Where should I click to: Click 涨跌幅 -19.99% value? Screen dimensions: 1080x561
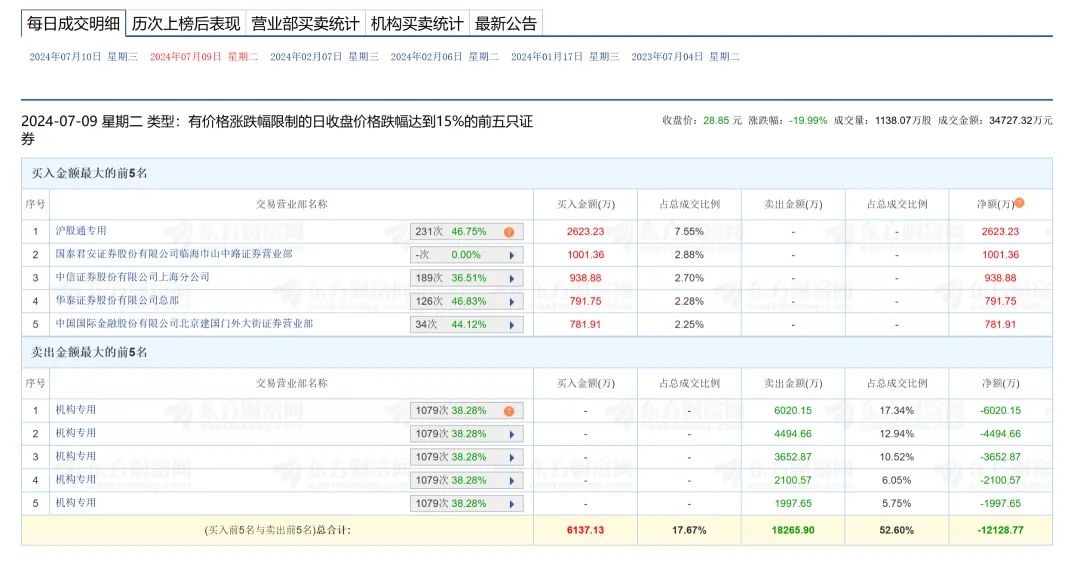[x=808, y=120]
